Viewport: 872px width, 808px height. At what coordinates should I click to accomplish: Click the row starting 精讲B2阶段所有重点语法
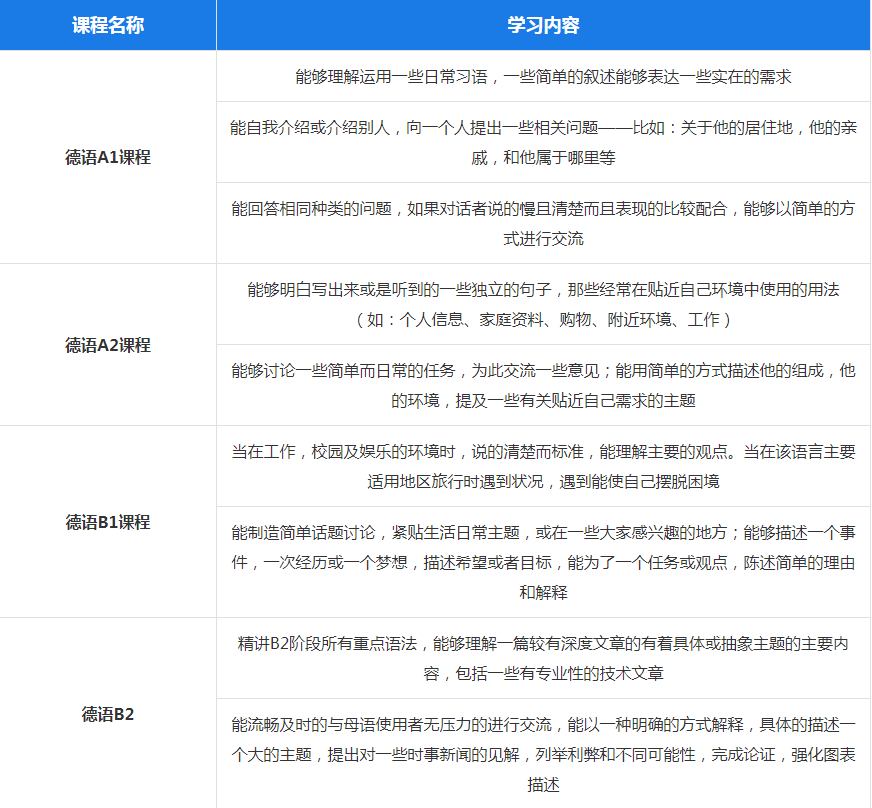tap(543, 658)
